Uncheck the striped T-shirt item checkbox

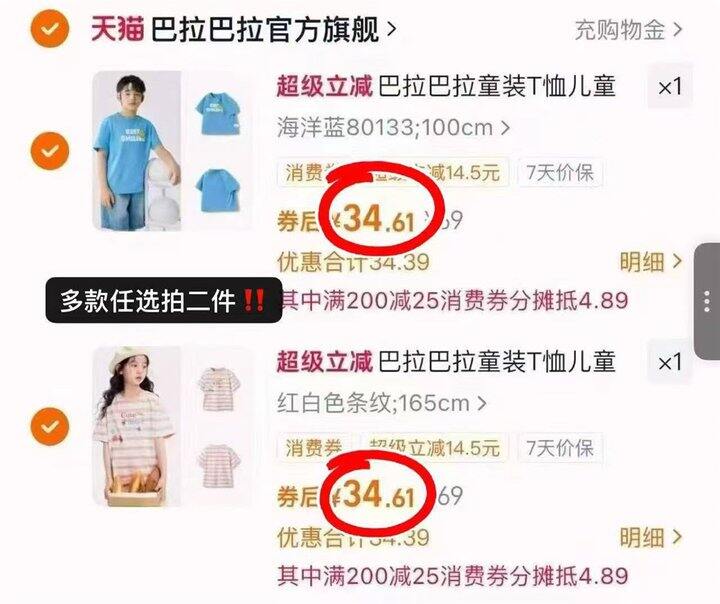click(50, 426)
